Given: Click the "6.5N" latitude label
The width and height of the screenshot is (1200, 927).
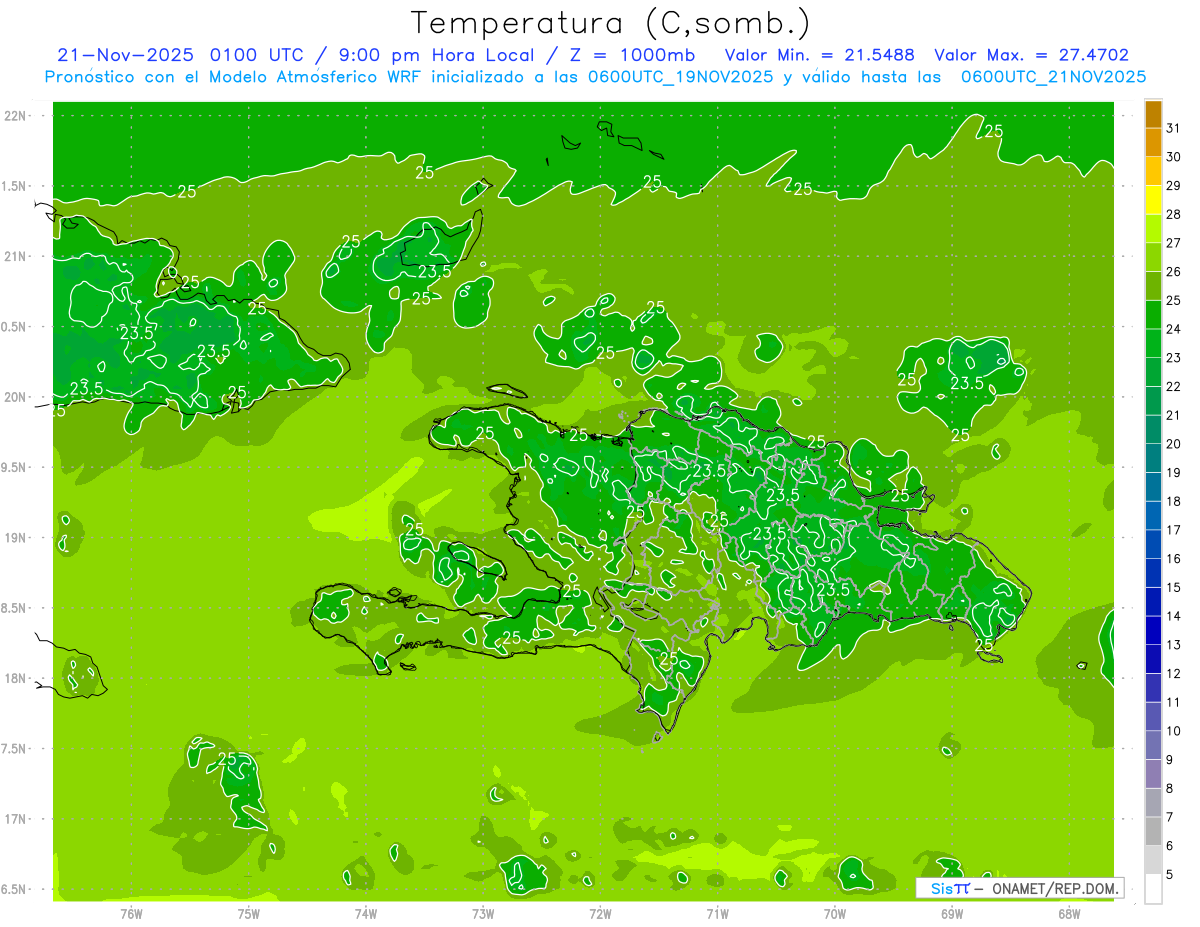Looking at the screenshot, I should pyautogui.click(x=14, y=889).
